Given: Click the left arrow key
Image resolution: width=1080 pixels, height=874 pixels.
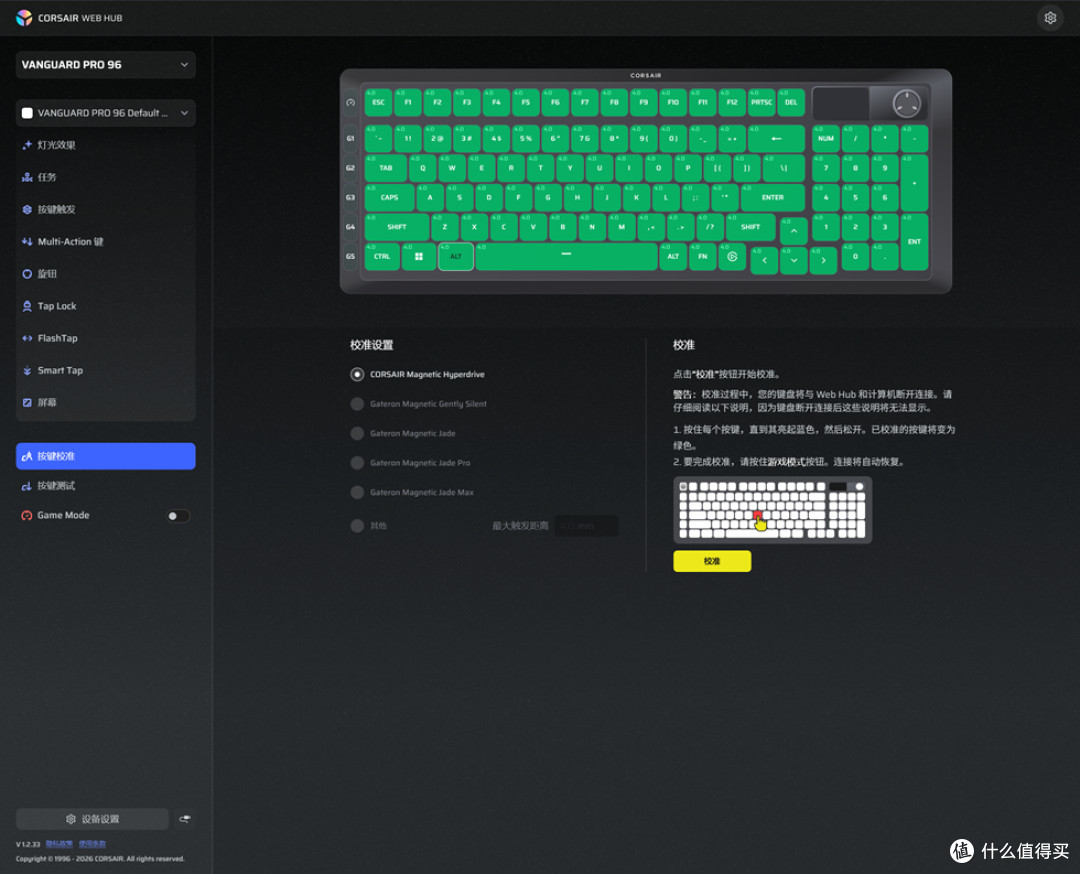Looking at the screenshot, I should click(764, 261).
